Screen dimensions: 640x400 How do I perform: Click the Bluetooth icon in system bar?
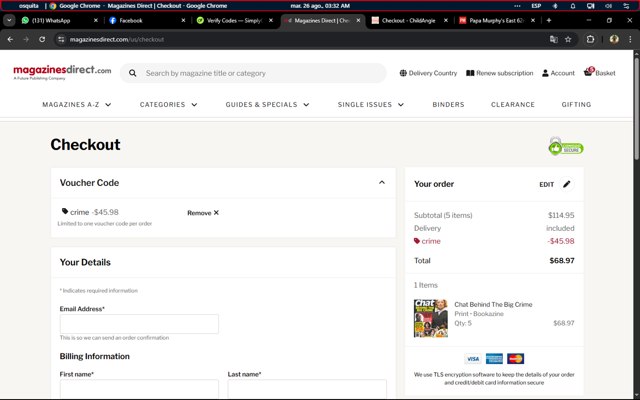pyautogui.click(x=555, y=6)
